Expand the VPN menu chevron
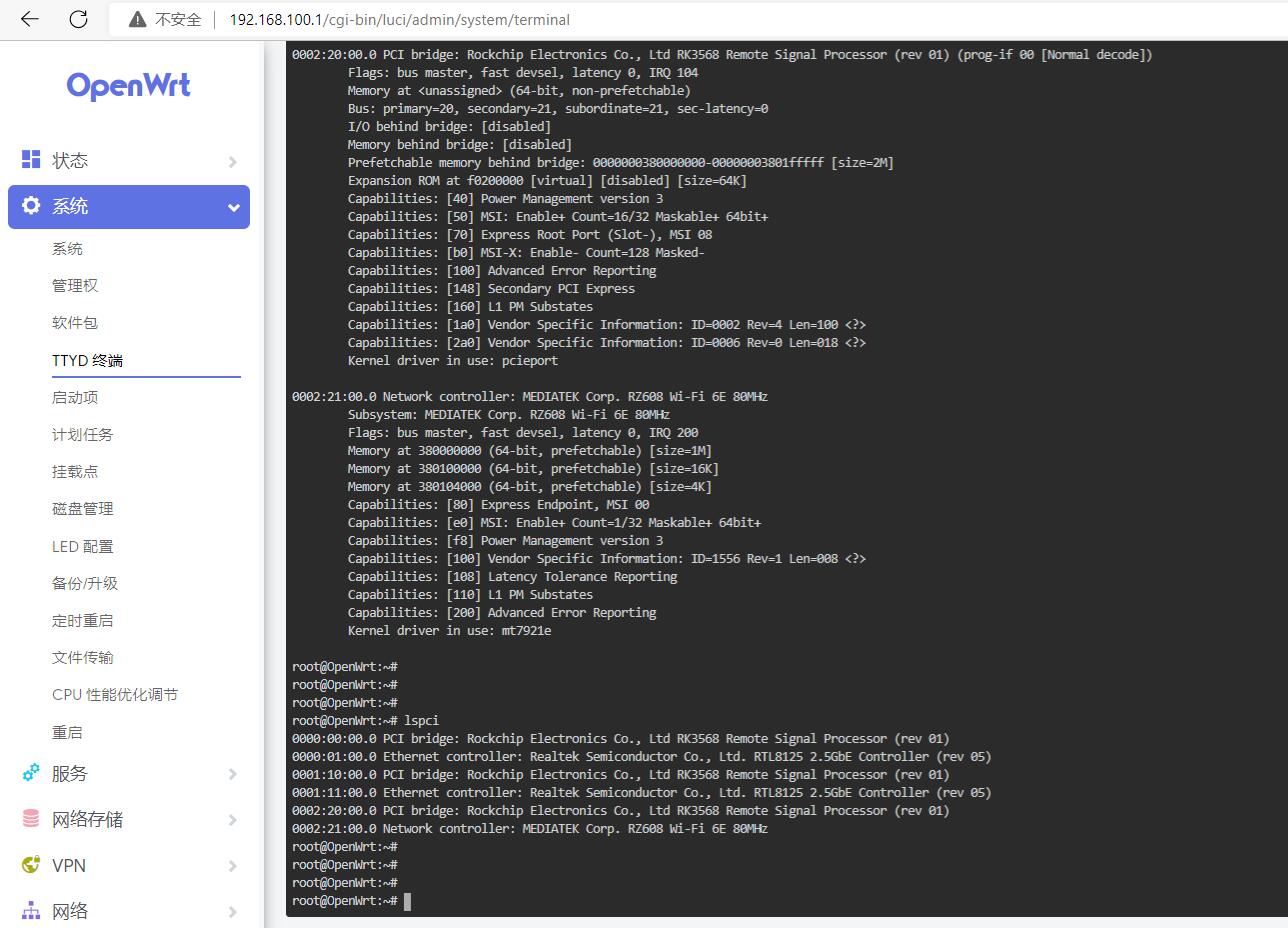The height and width of the screenshot is (928, 1288). 232,866
